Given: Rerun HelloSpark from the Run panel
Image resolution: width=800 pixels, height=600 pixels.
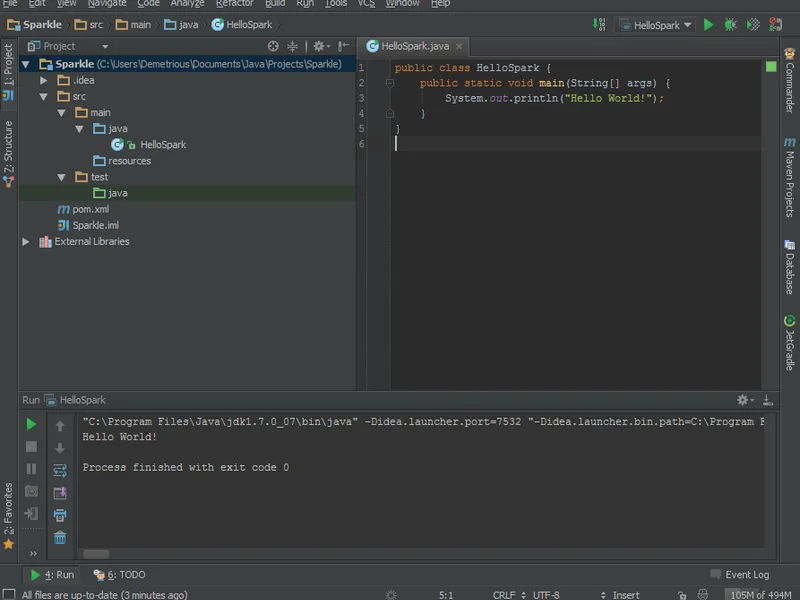Looking at the screenshot, I should (32, 425).
